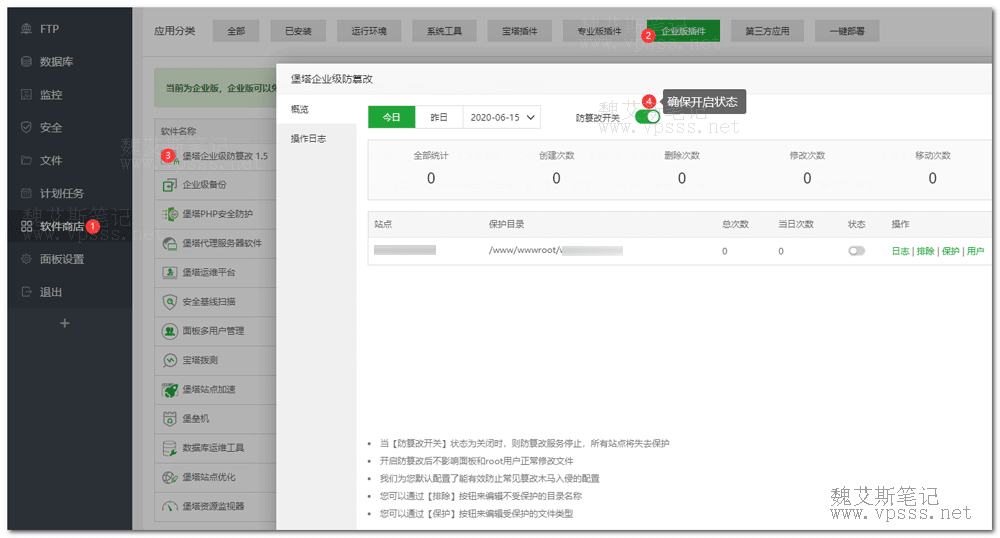
Task: Select the 企业版插件 category tab
Action: [x=683, y=31]
